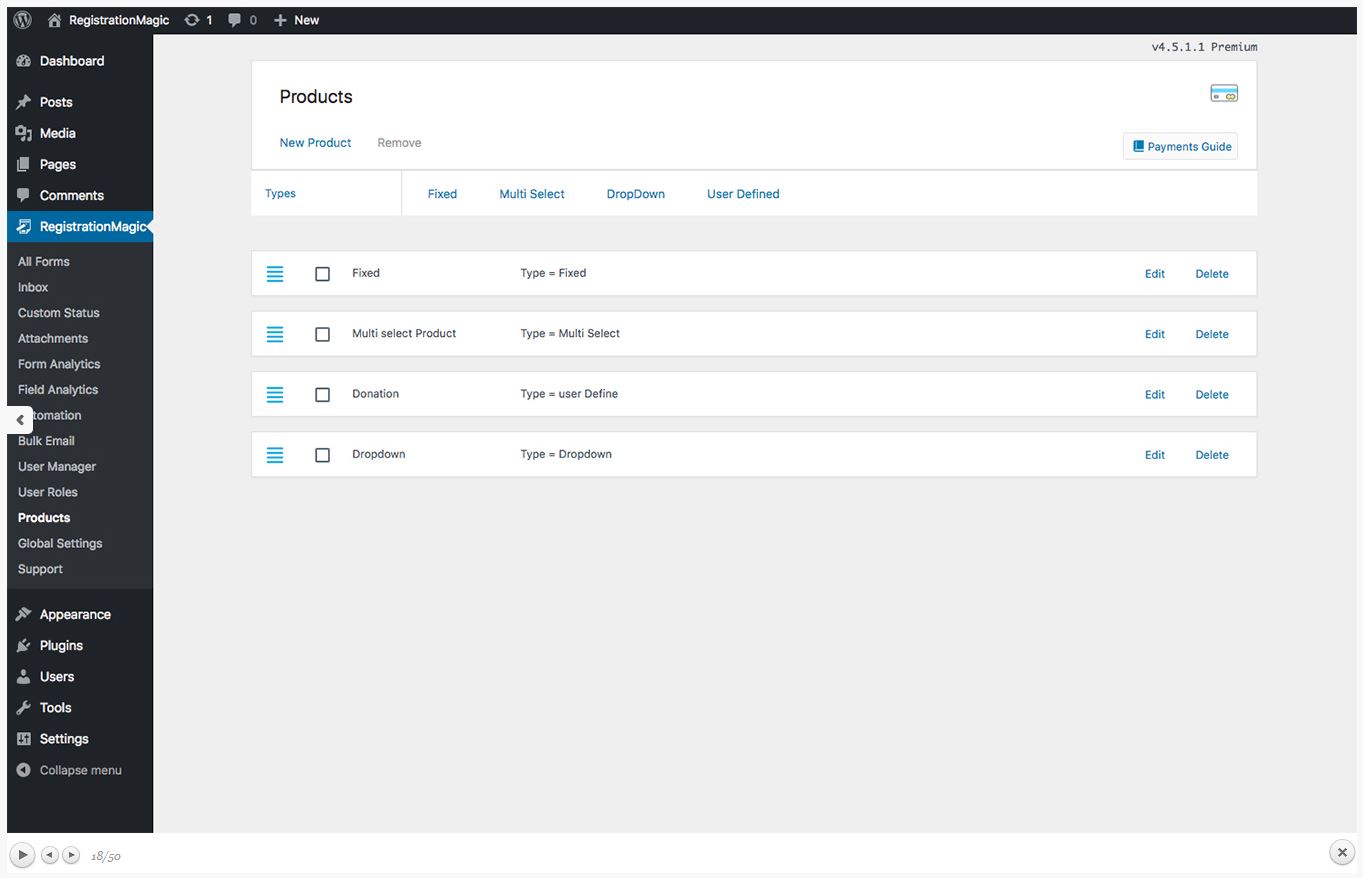Open the Payments Guide button
The height and width of the screenshot is (878, 1363).
point(1180,146)
